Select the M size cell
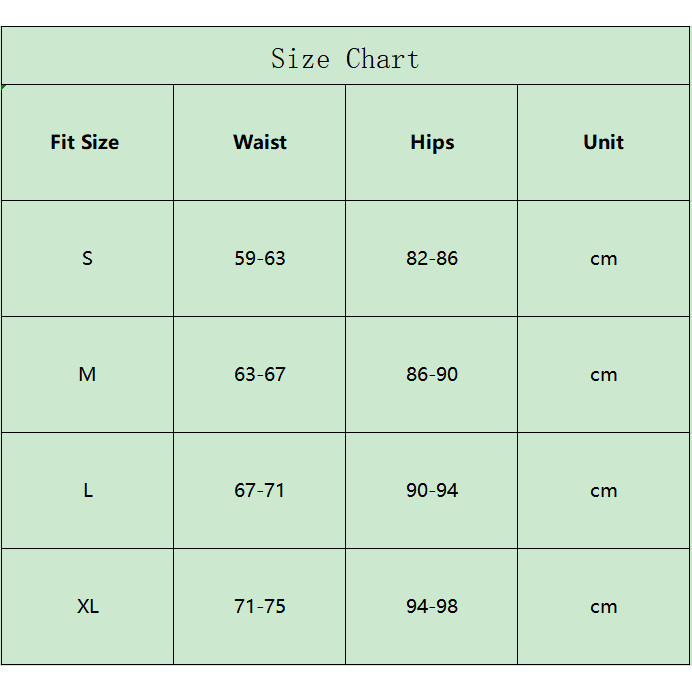The height and width of the screenshot is (692, 692). tap(87, 374)
